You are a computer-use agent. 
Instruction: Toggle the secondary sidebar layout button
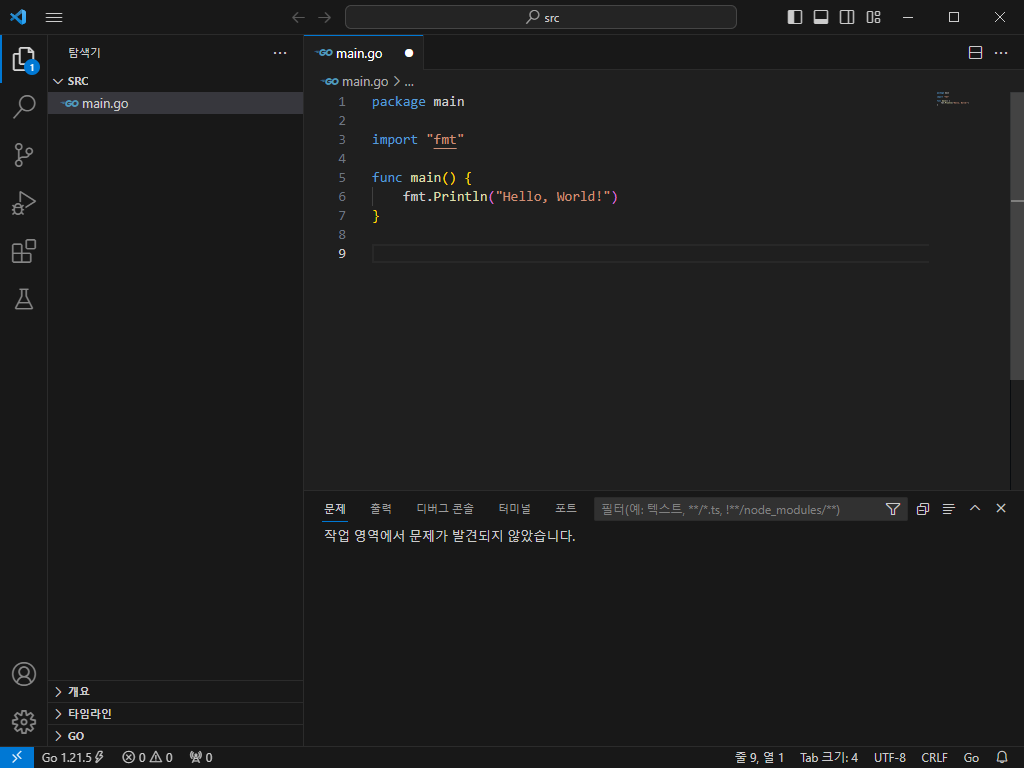pos(847,17)
